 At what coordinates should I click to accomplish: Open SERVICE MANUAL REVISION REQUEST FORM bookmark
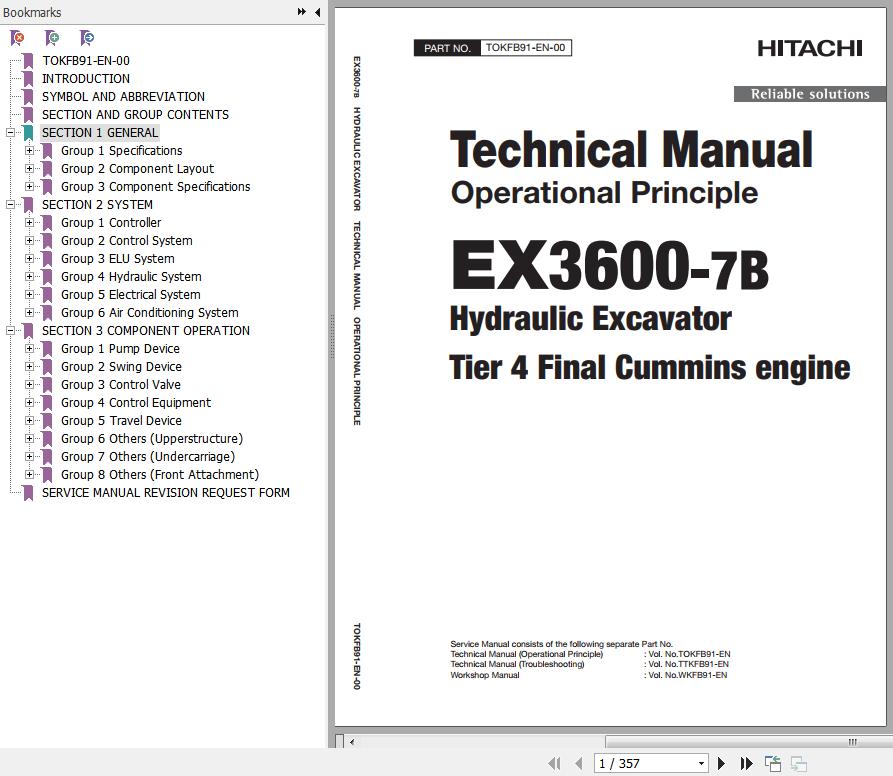click(x=165, y=493)
